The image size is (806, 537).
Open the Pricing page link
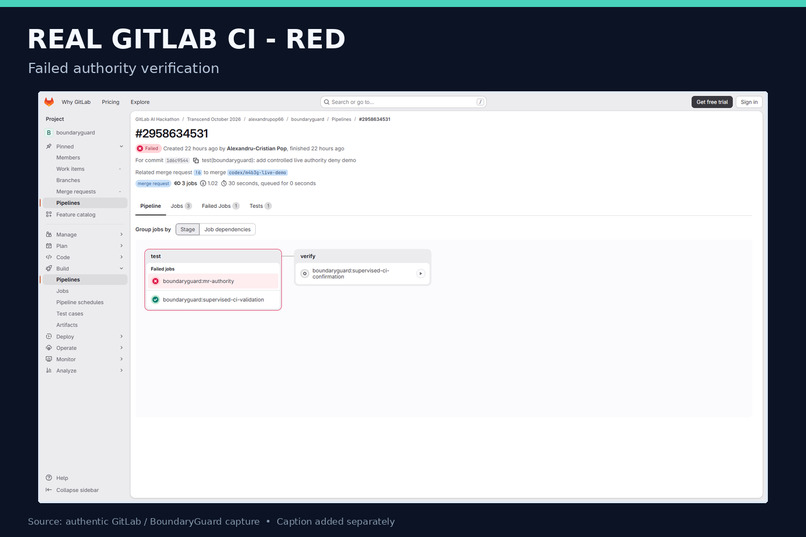coord(111,102)
